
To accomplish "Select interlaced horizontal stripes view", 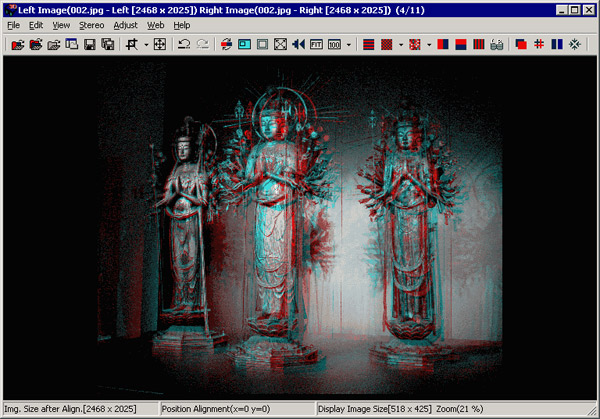I will [368, 44].
